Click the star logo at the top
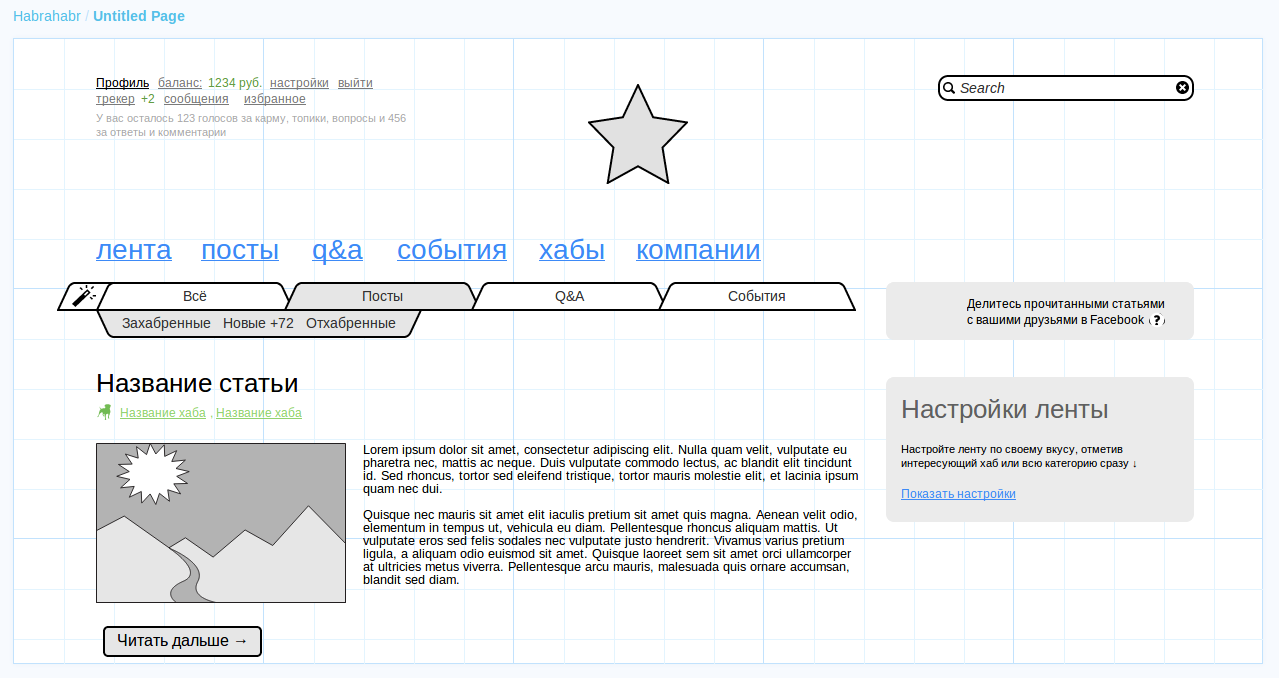Viewport: 1279px width, 678px height. point(637,135)
